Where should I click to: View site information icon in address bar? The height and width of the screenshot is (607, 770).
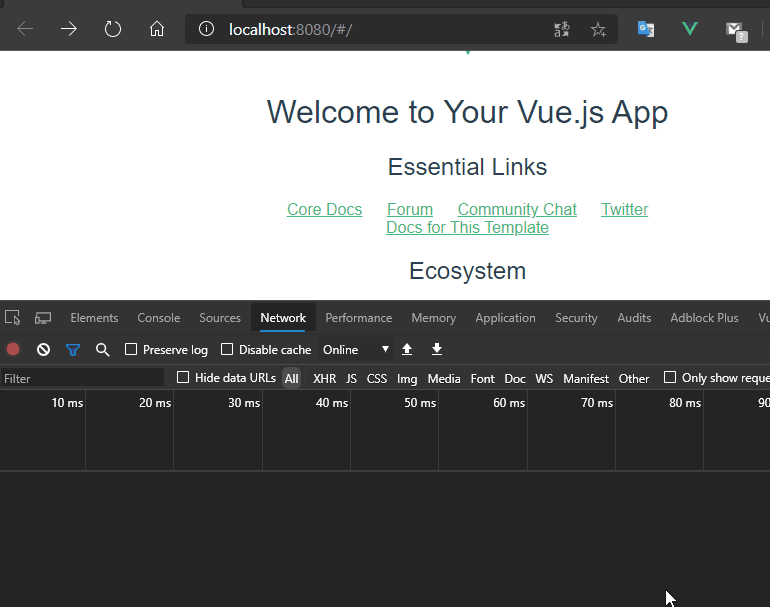(x=206, y=29)
